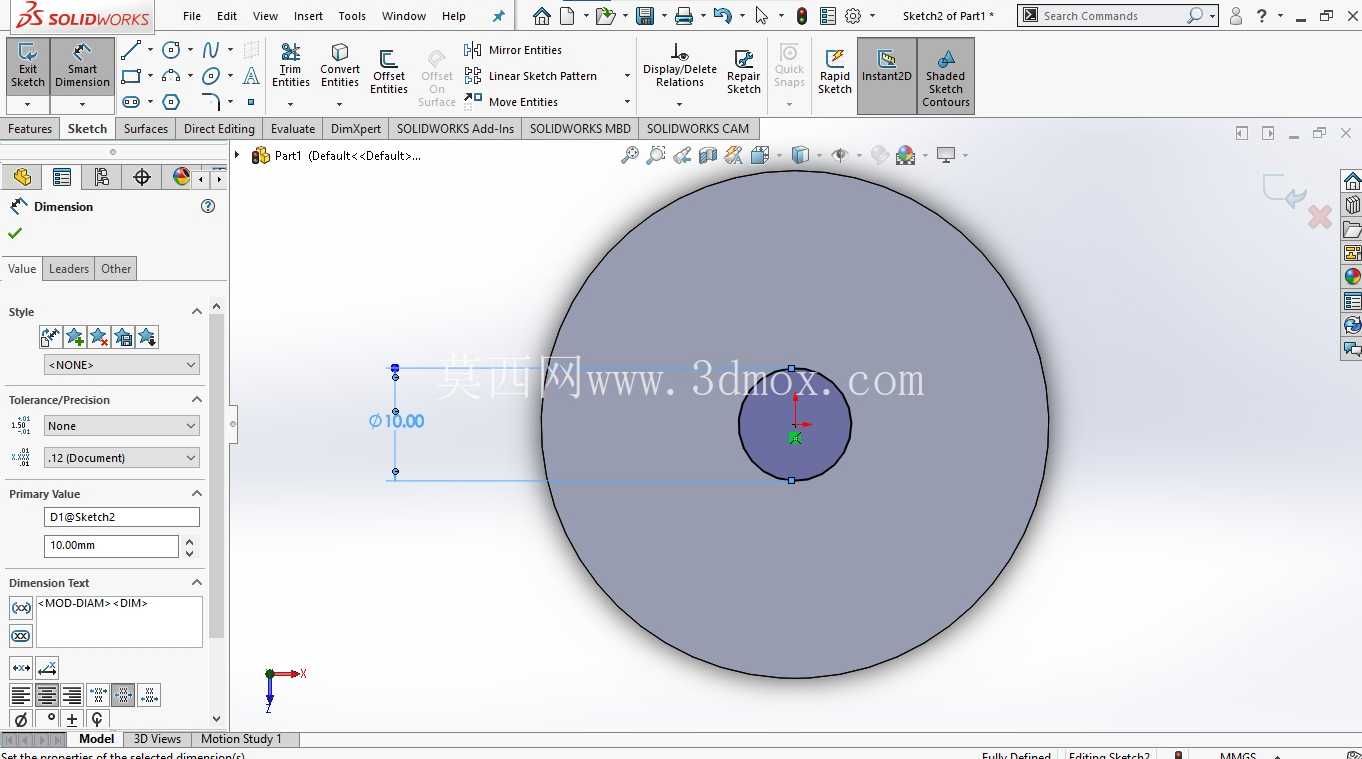Click the Exit Sketch icon

click(28, 66)
